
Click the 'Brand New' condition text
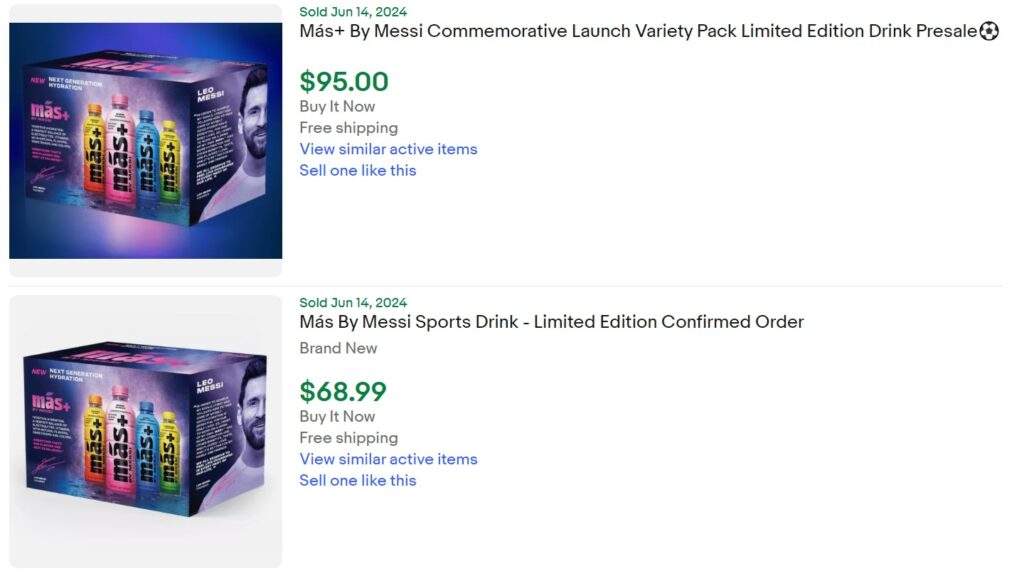point(338,348)
